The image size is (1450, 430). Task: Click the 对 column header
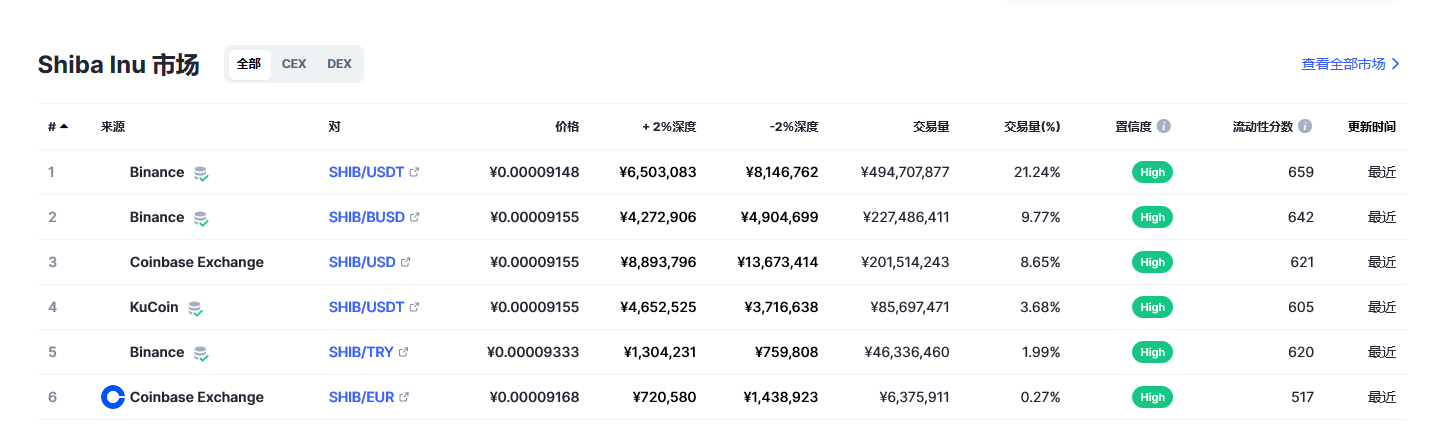334,127
